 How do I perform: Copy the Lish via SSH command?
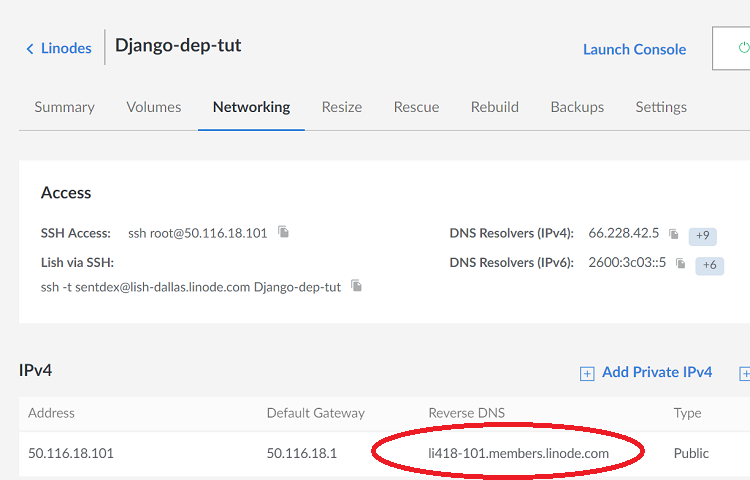(357, 286)
